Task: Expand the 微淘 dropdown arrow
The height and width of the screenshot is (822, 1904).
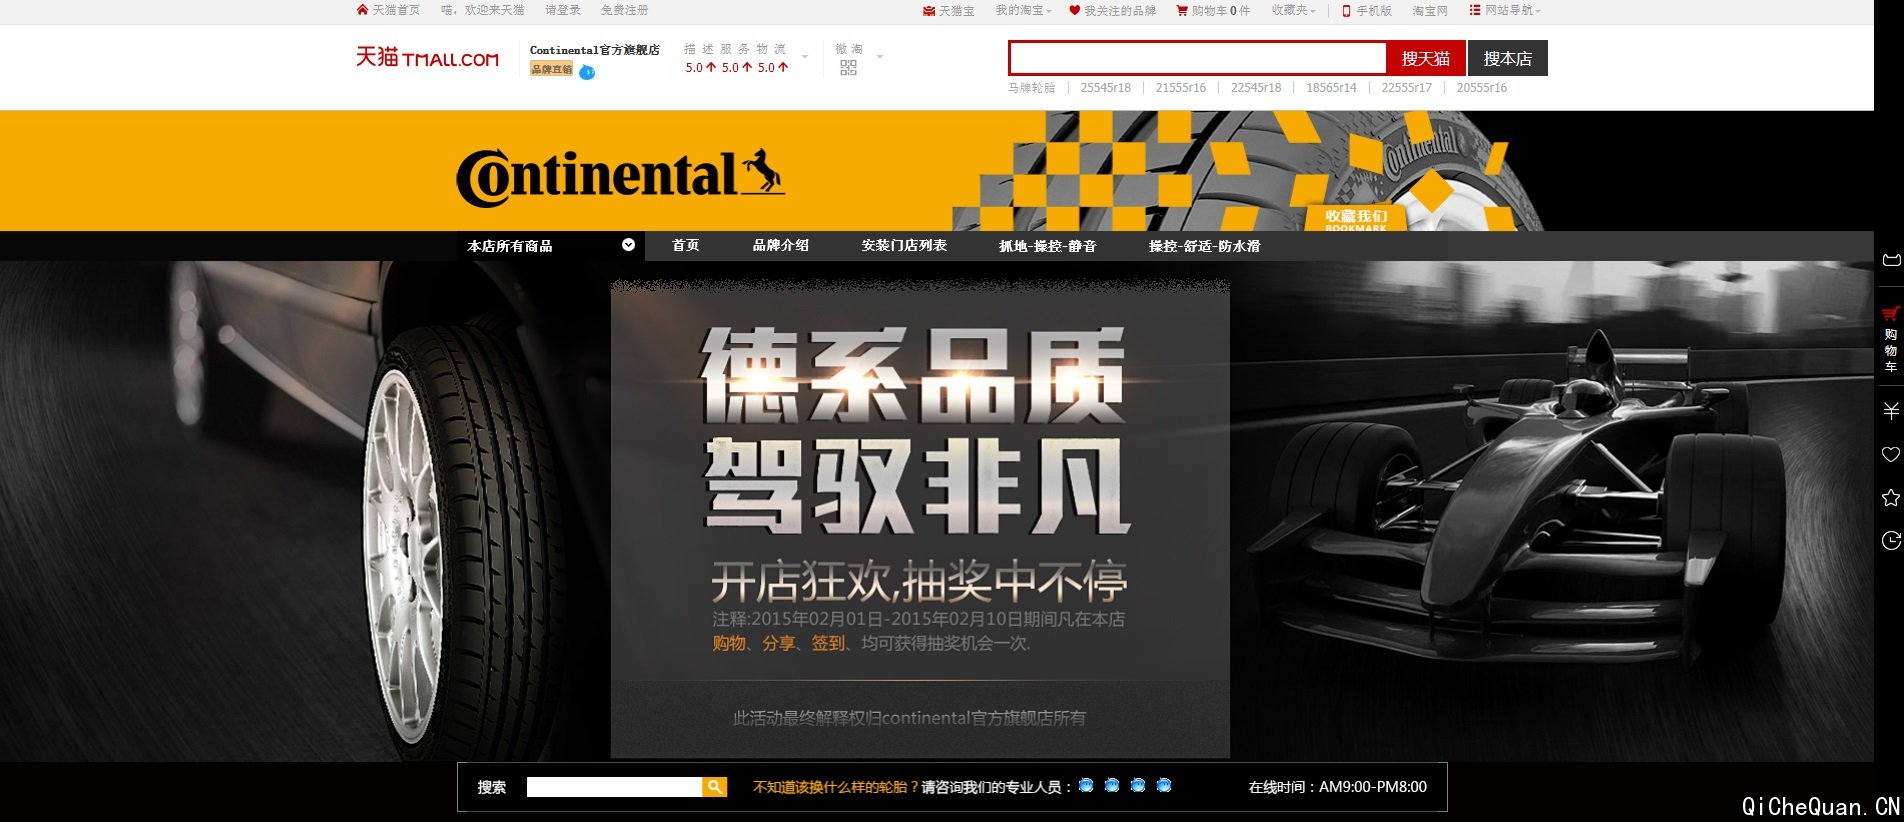Action: click(880, 57)
